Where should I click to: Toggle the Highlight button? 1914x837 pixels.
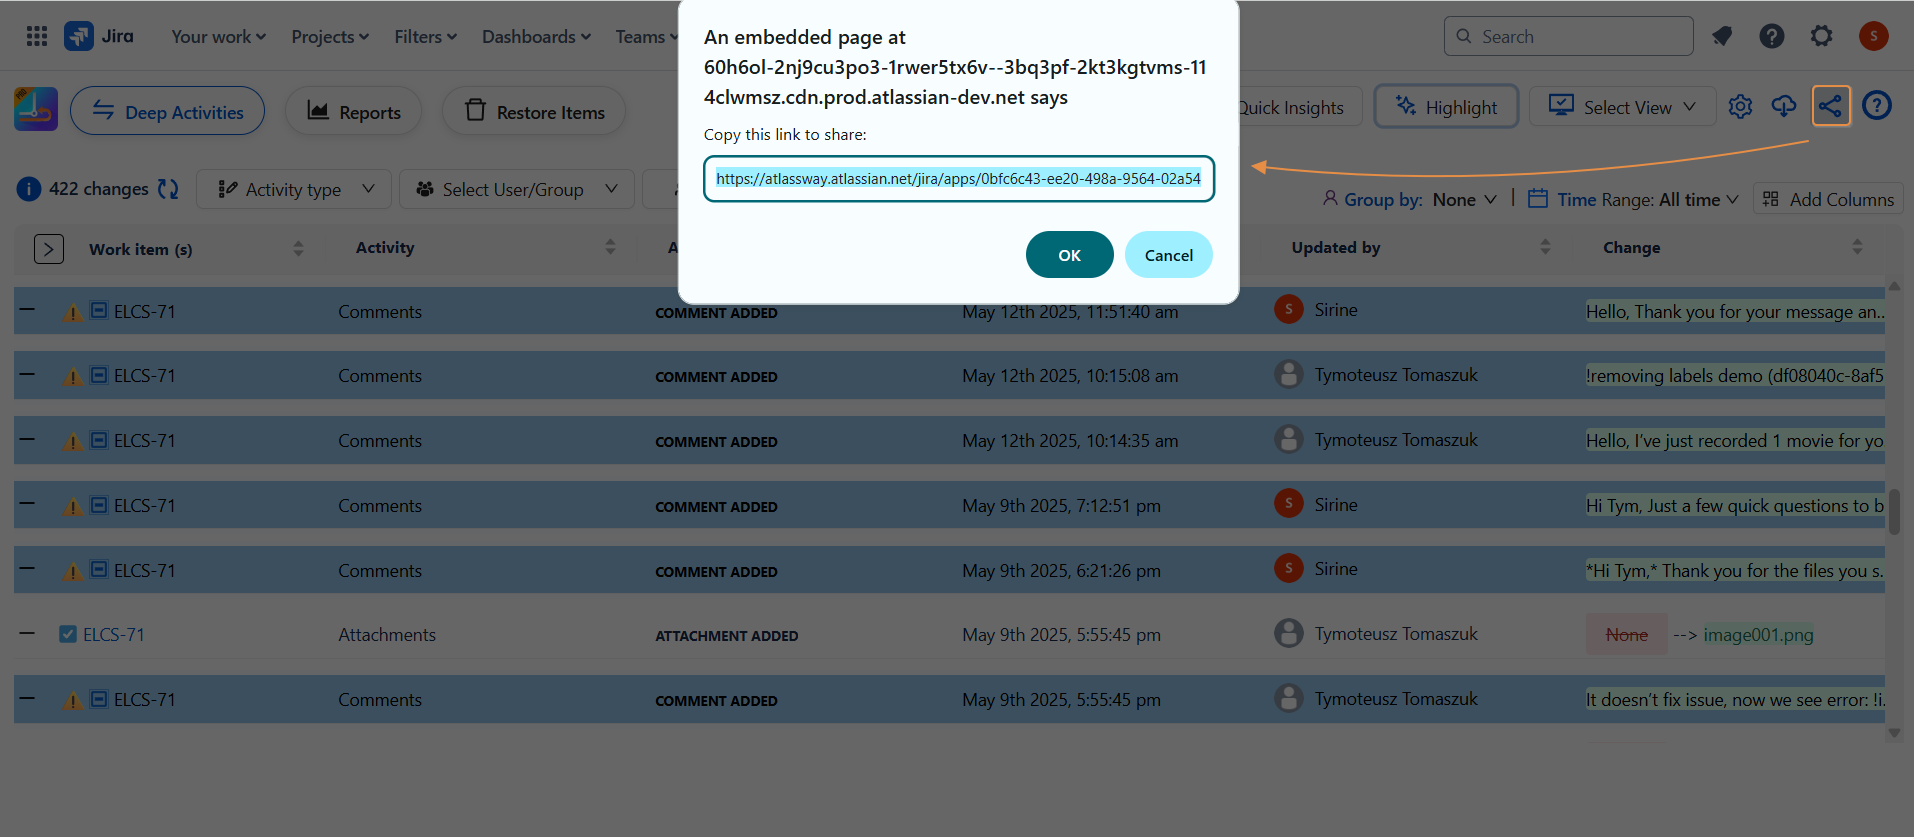pos(1446,107)
